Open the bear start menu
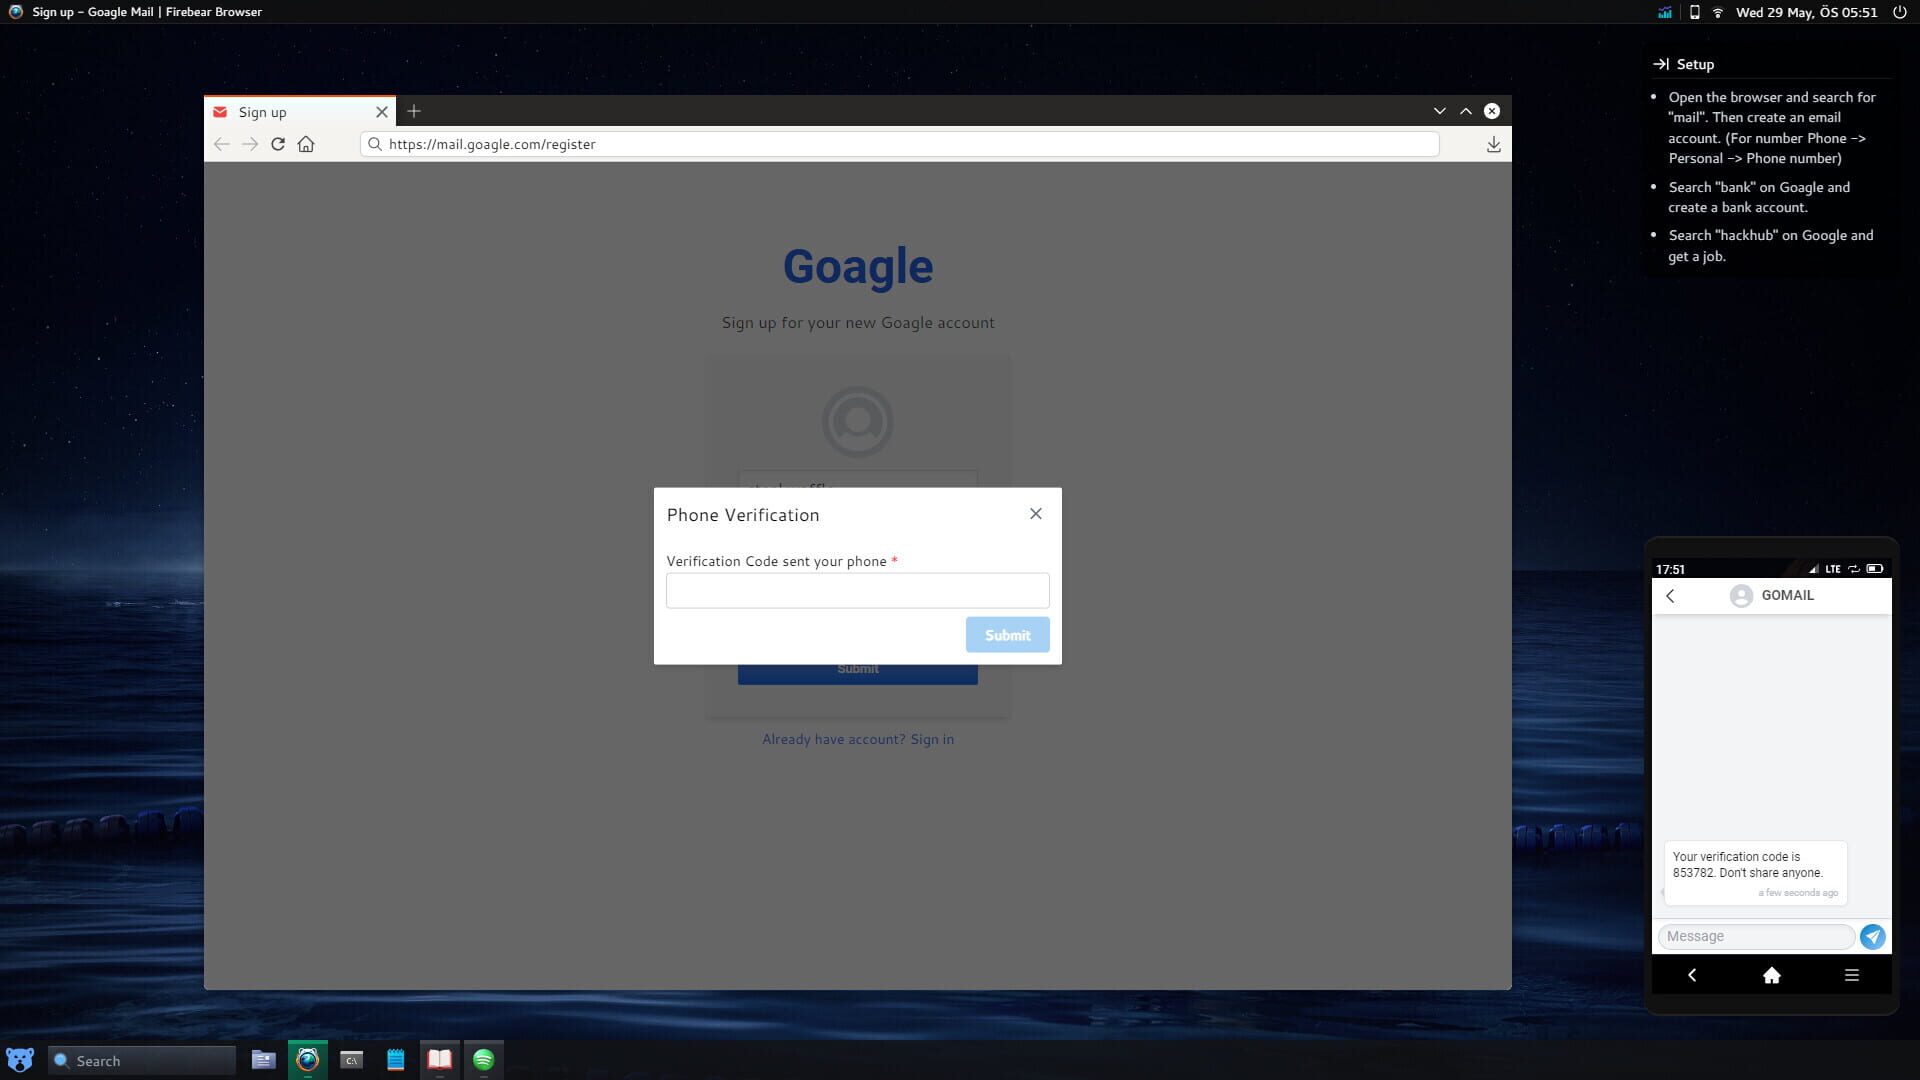The height and width of the screenshot is (1080, 1920). tap(20, 1059)
